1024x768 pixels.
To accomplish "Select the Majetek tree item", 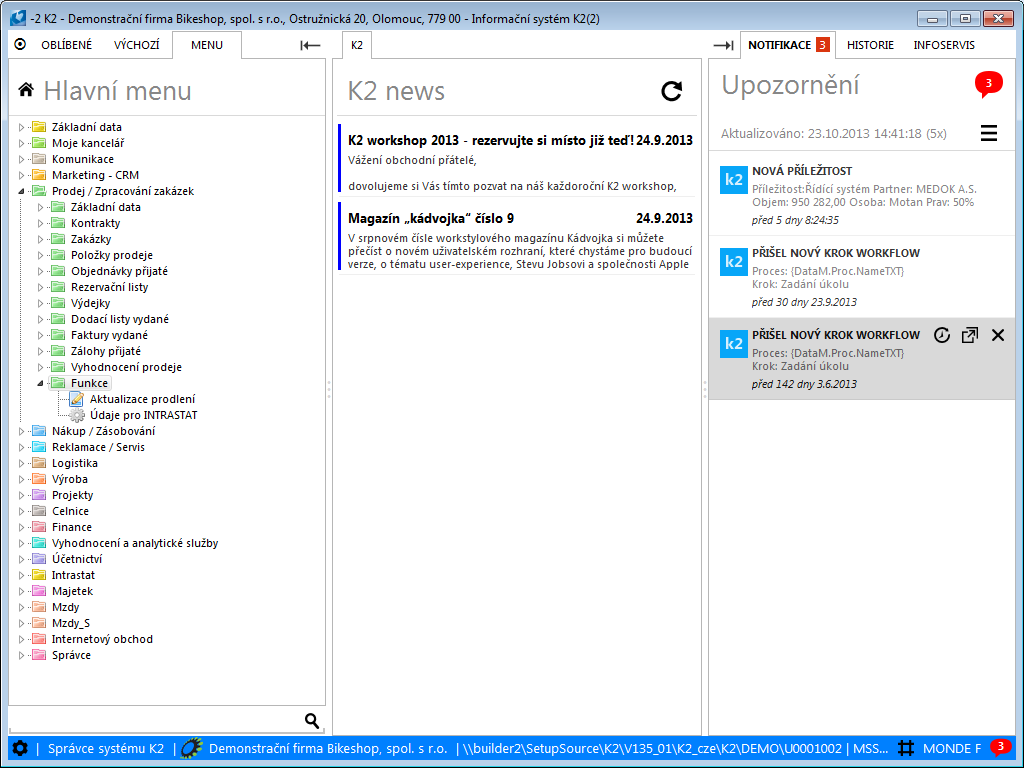I will click(x=72, y=591).
